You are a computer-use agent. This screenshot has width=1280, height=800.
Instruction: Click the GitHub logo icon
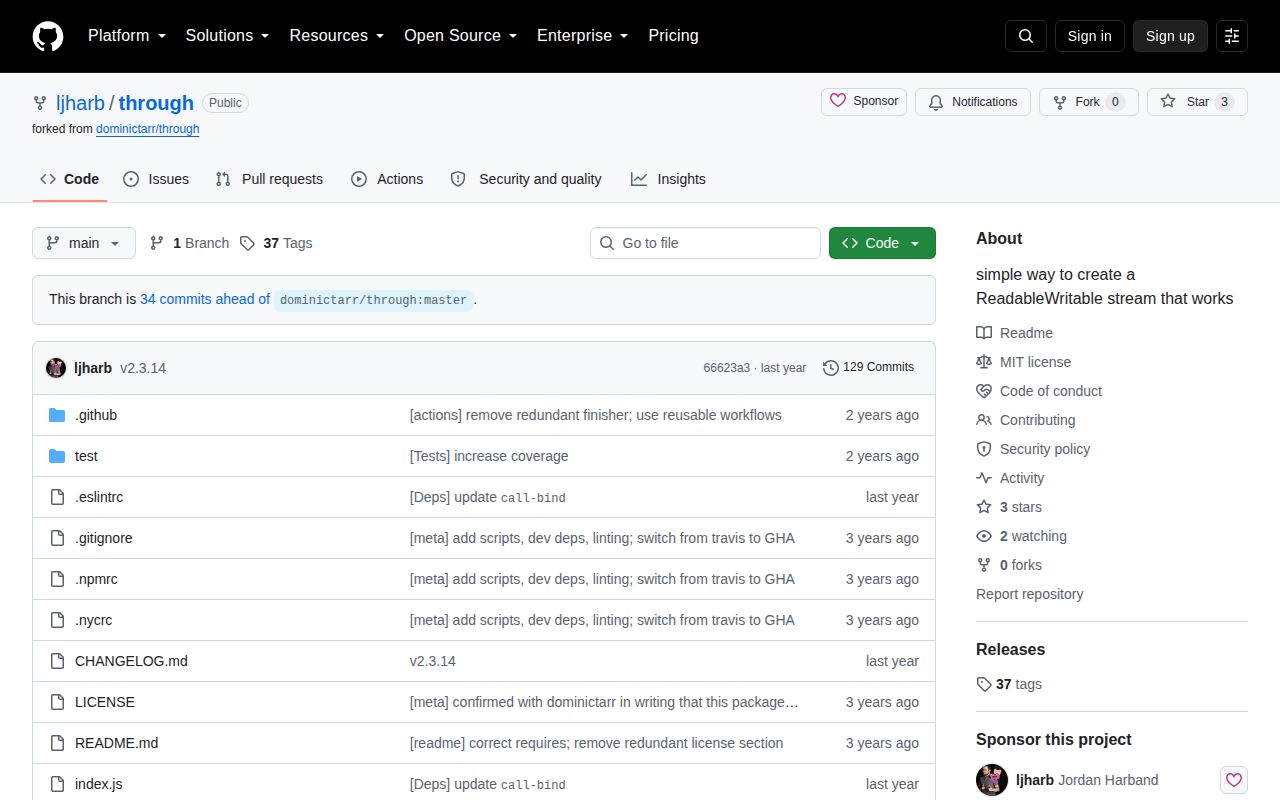(48, 36)
